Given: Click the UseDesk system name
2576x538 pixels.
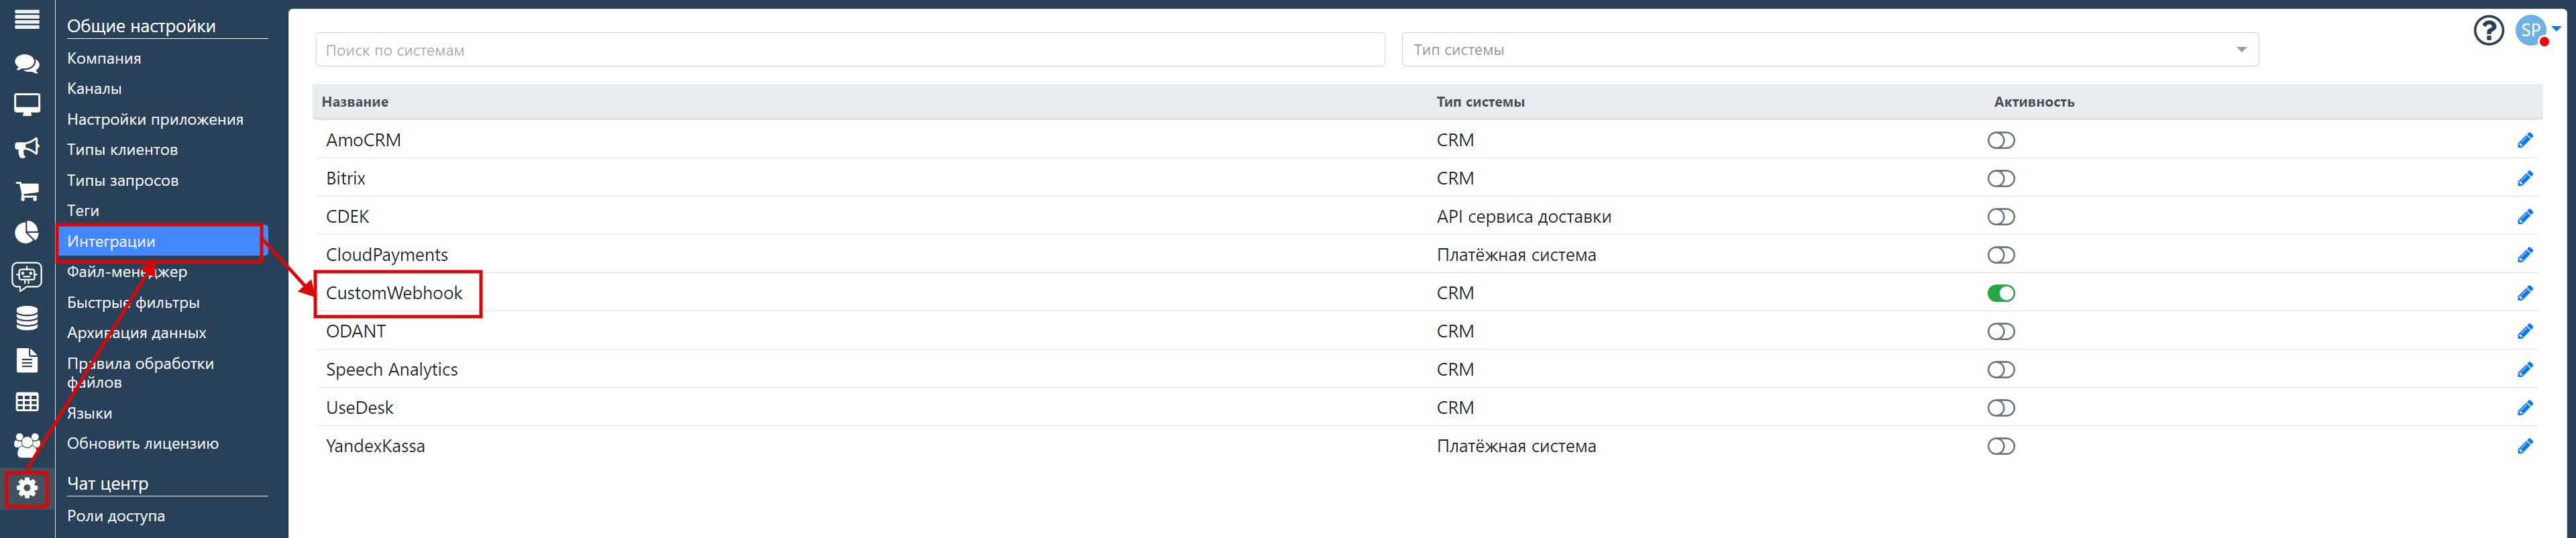Looking at the screenshot, I should pyautogui.click(x=360, y=408).
